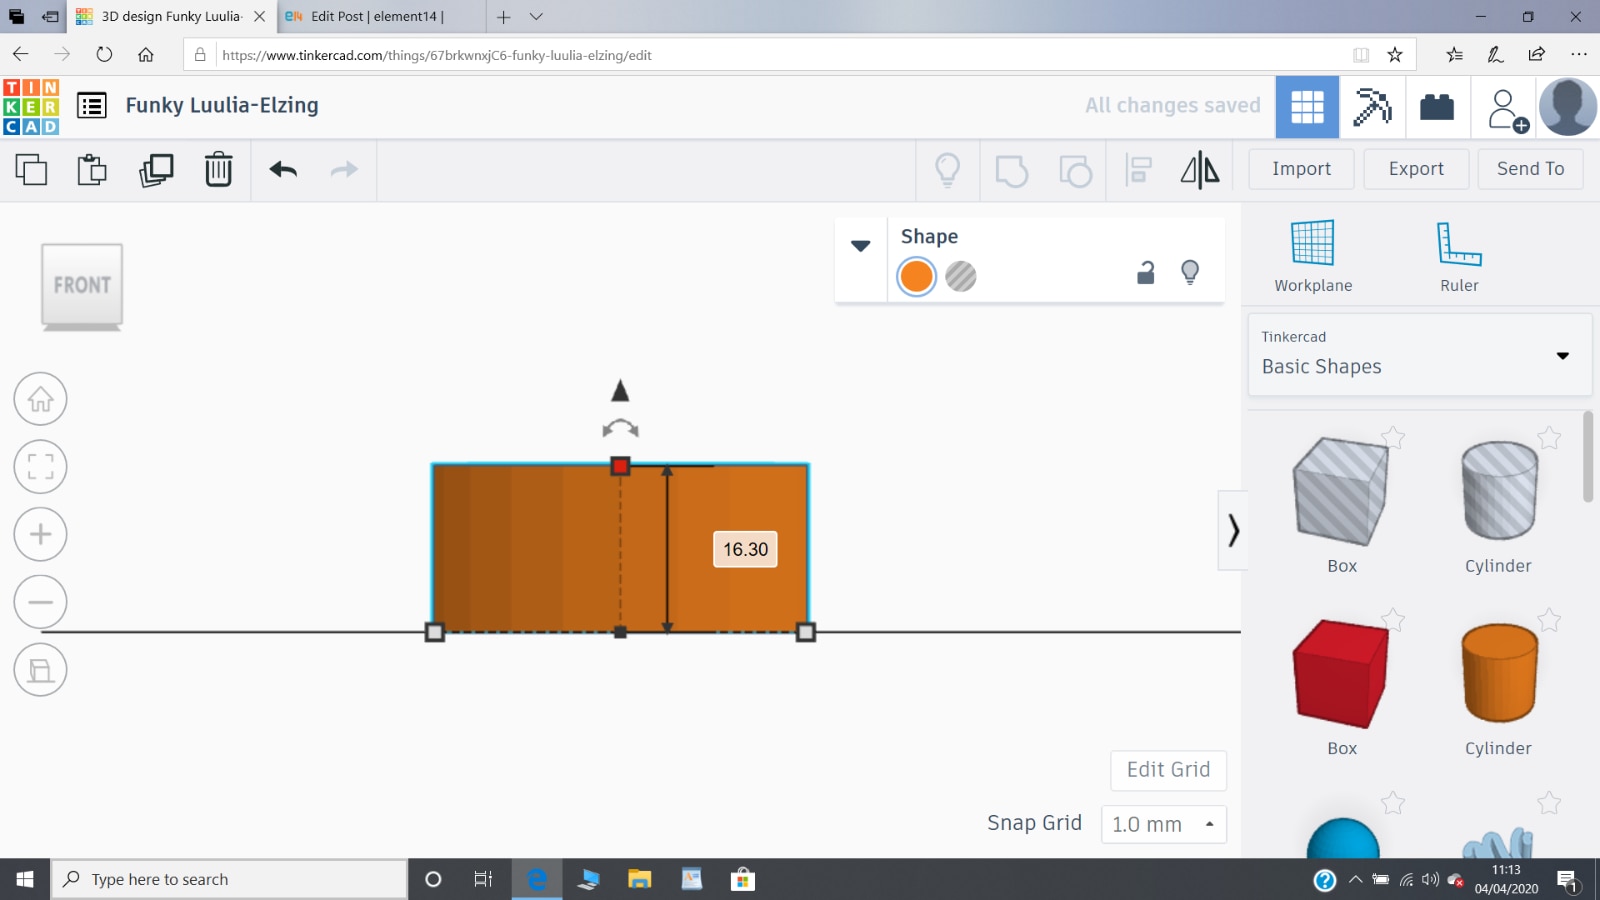Open the Snap Grid size dropdown
This screenshot has height=900, width=1600.
coord(1164,824)
